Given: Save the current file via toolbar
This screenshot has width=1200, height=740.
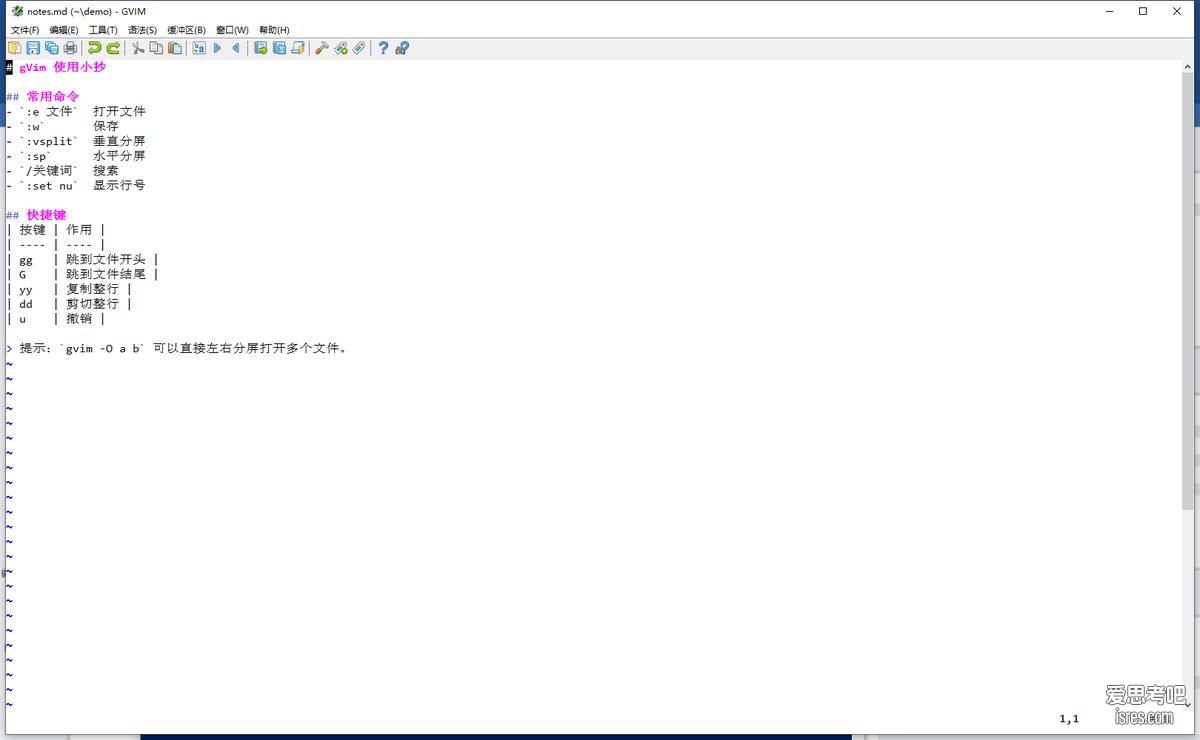Looking at the screenshot, I should tap(33, 48).
